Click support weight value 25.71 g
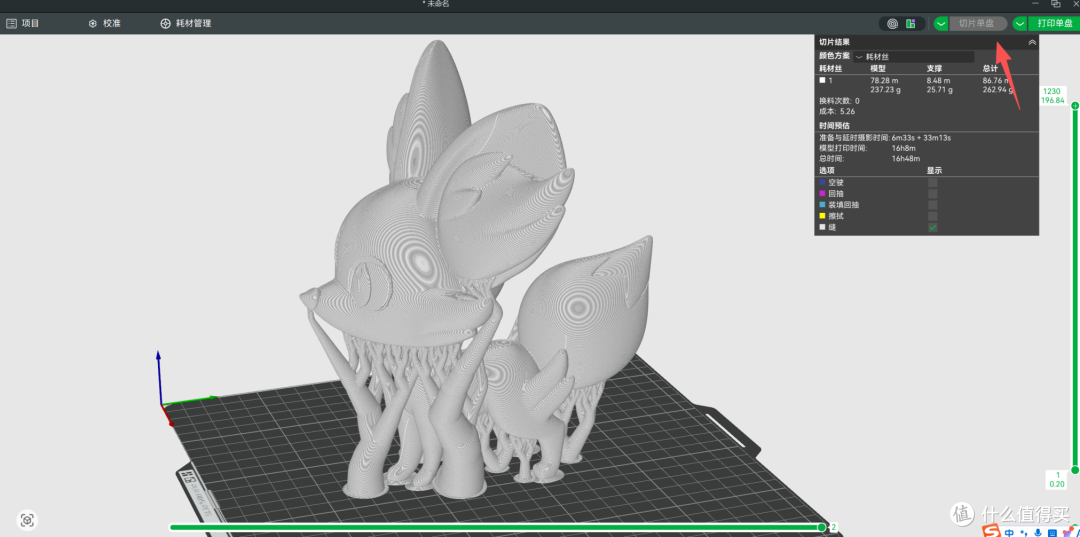1080x537 pixels. coord(939,90)
